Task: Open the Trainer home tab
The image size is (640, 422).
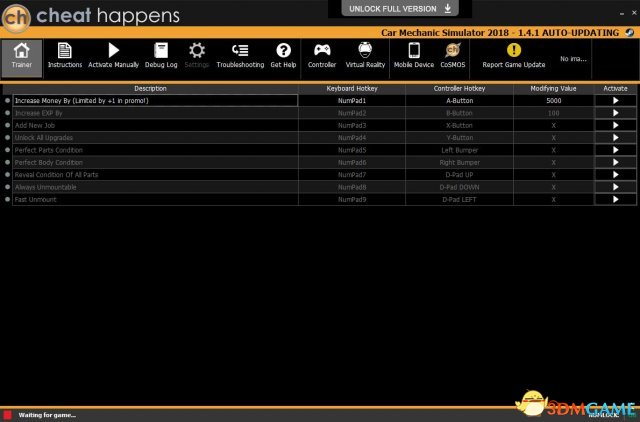Action: (22, 58)
